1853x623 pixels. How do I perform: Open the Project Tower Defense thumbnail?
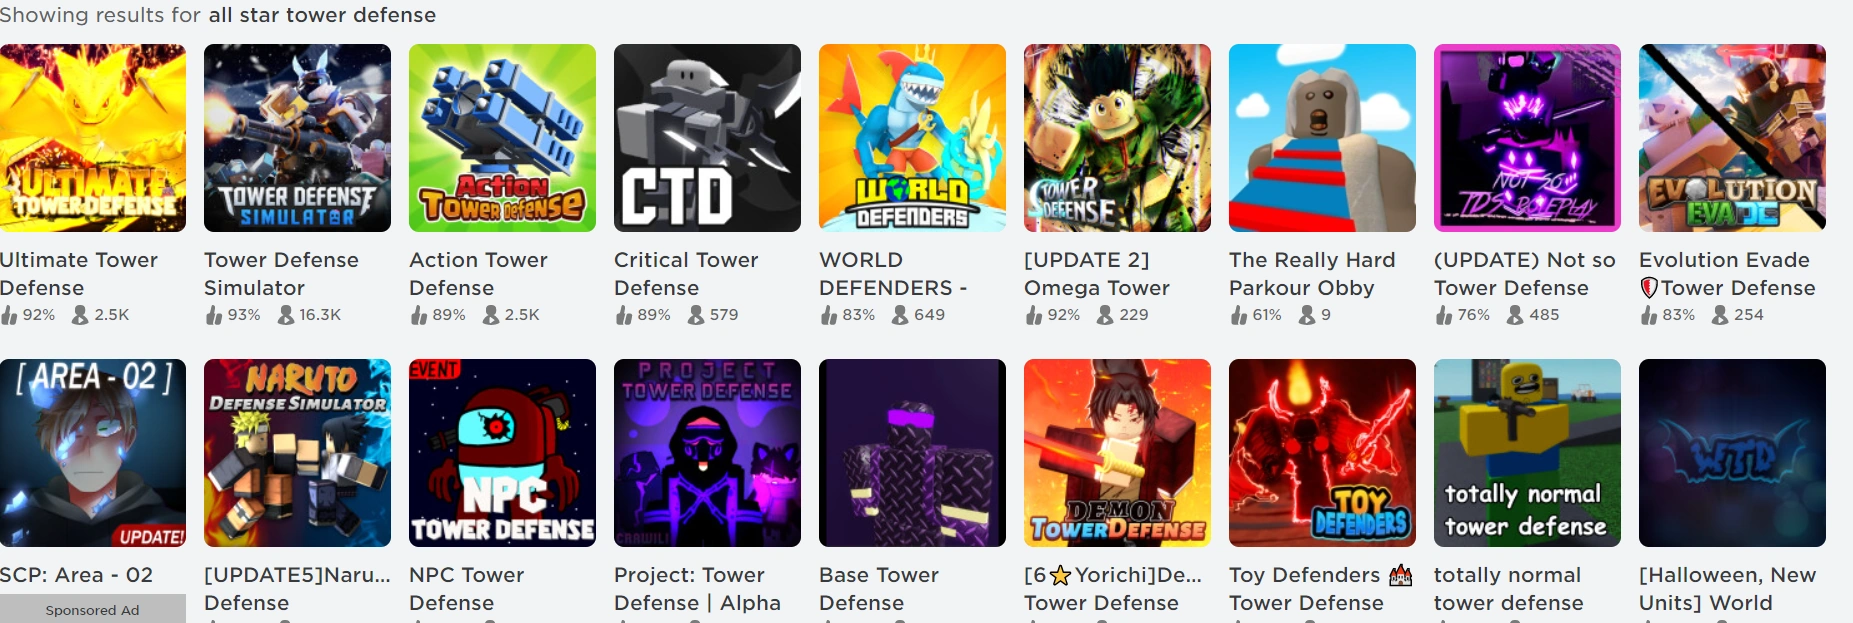[x=707, y=453]
